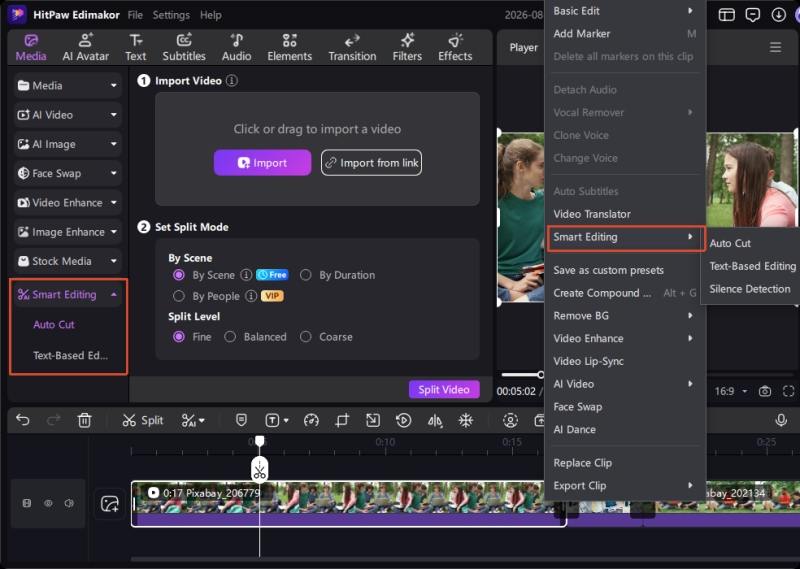Select the By People radio button
Viewport: 800px width, 569px height.
(179, 296)
